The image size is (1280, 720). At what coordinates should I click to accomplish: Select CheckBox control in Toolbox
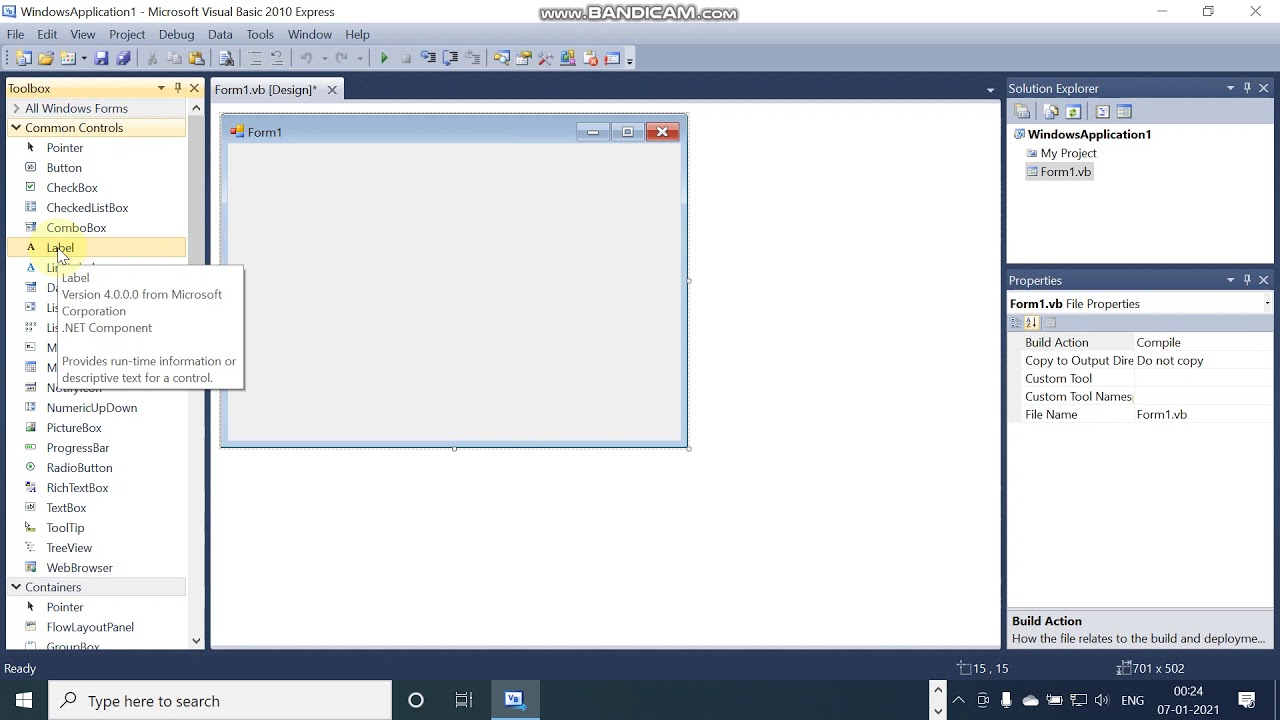coord(72,188)
